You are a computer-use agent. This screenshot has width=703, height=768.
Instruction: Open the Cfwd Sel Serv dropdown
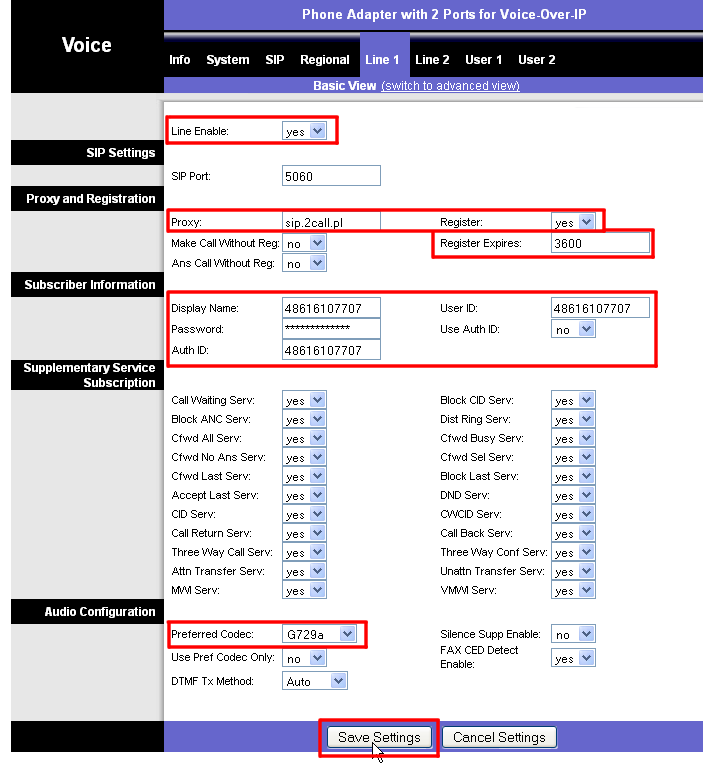(573, 457)
